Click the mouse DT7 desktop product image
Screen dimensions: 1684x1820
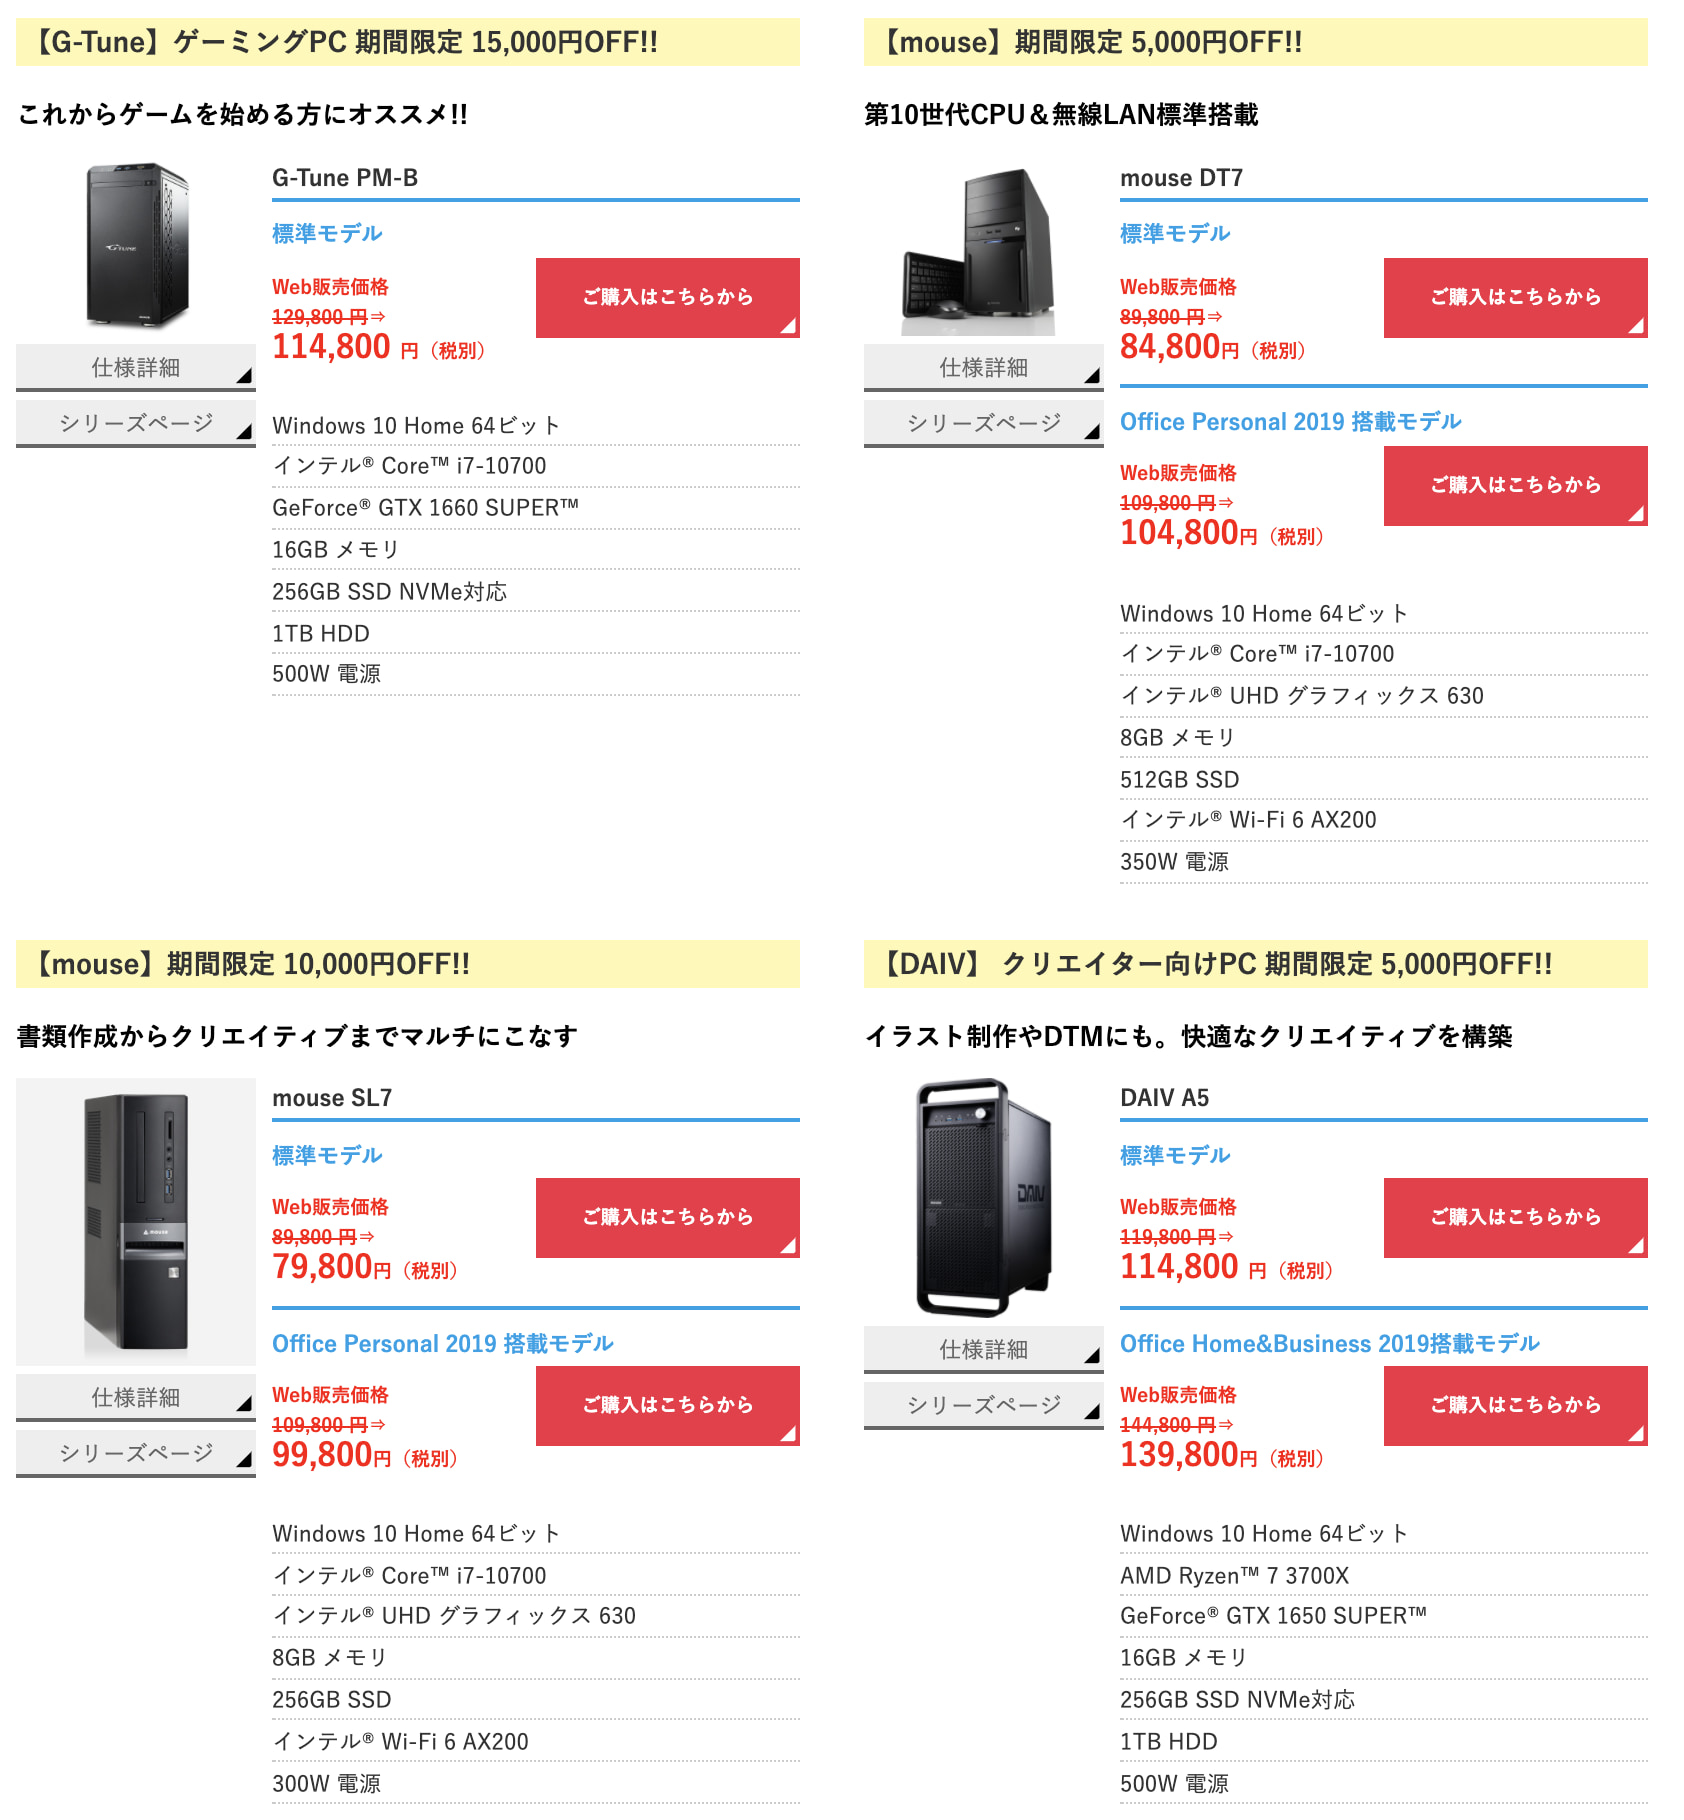point(978,250)
